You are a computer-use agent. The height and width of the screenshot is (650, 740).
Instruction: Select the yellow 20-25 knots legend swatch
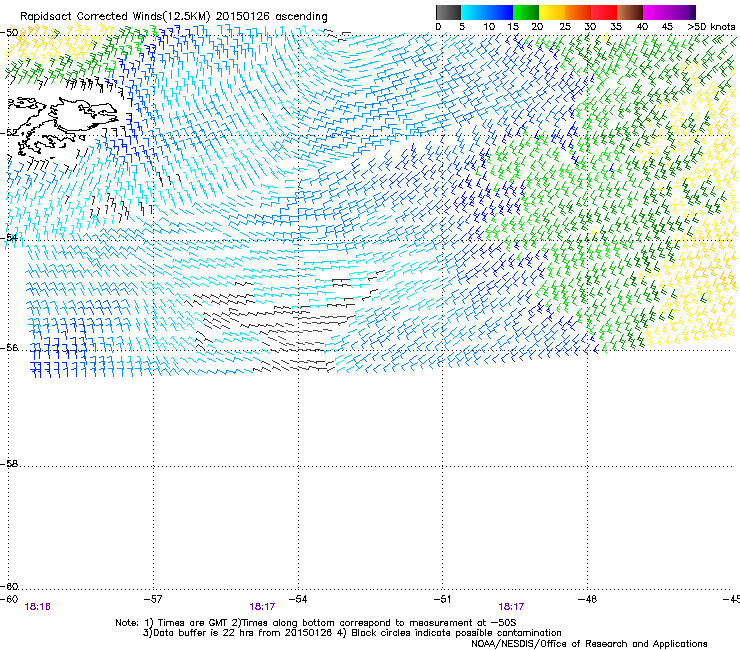(x=552, y=12)
